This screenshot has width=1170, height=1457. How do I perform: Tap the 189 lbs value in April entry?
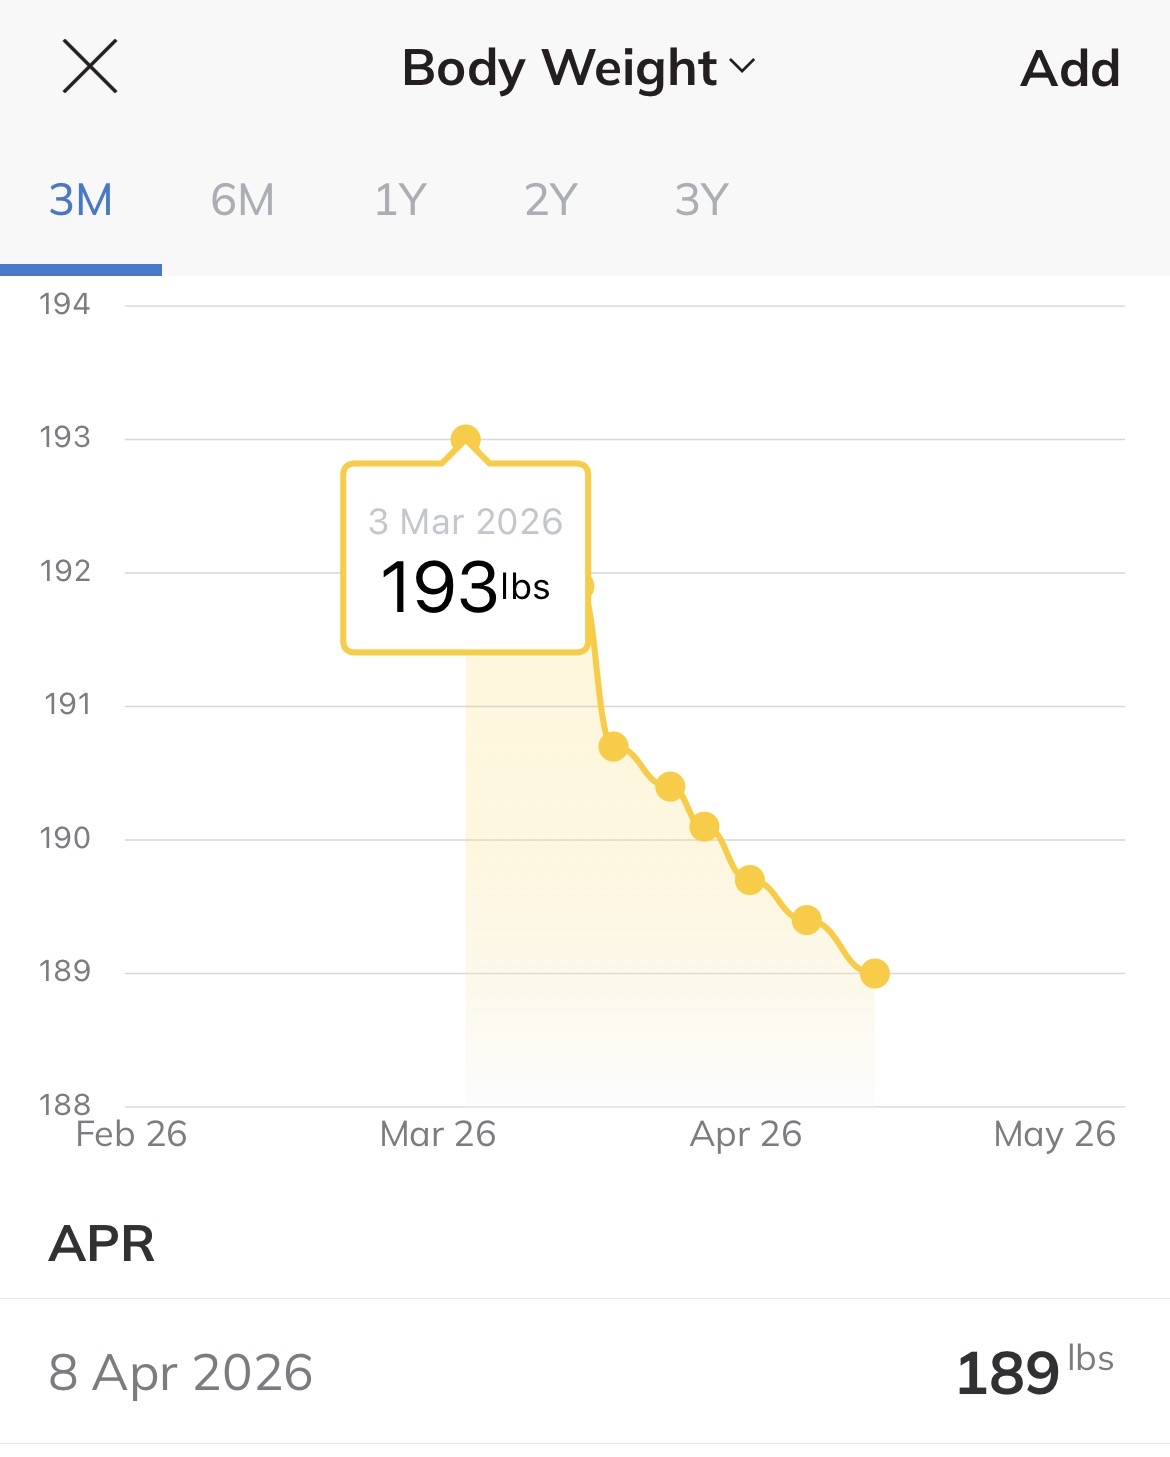(1035, 1372)
